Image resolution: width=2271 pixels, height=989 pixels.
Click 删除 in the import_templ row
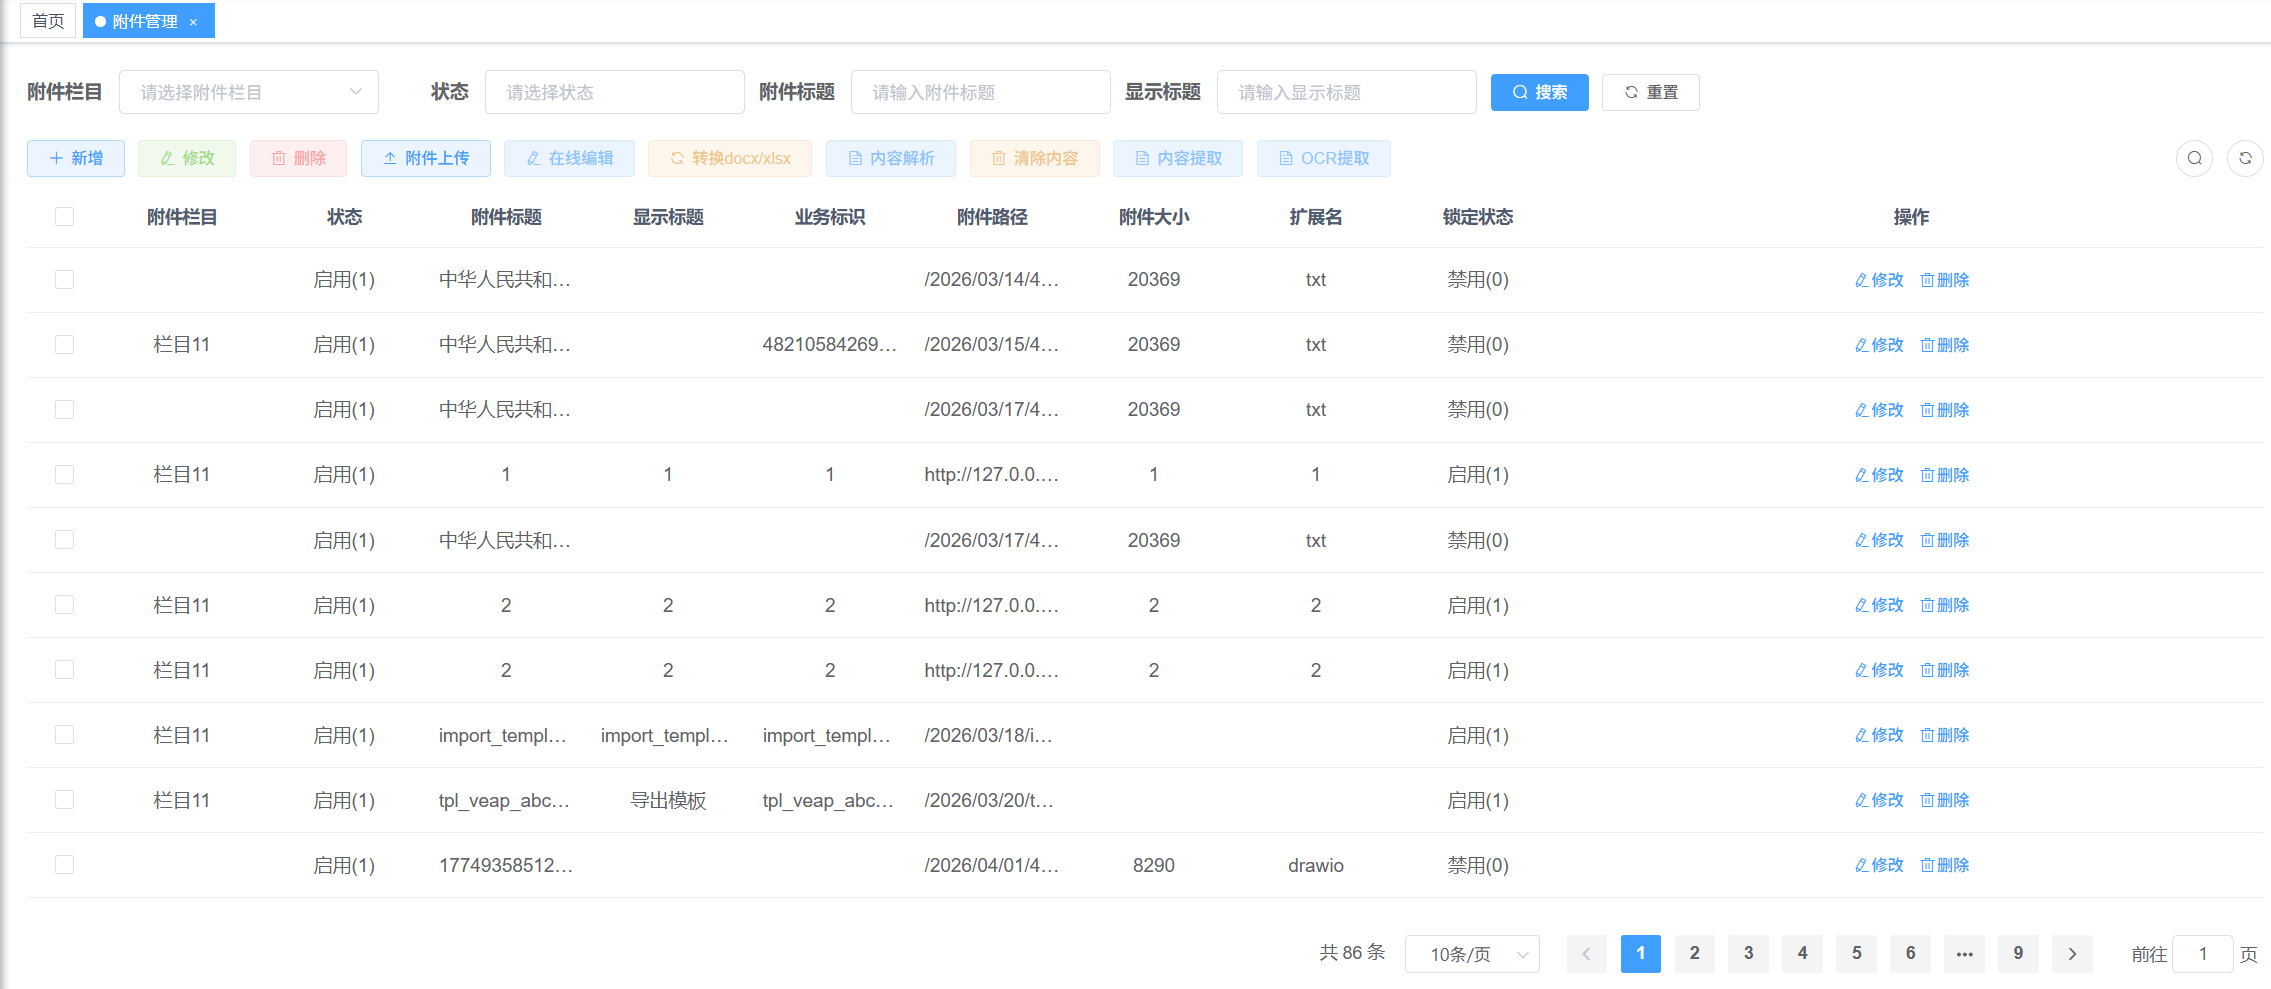point(1945,735)
